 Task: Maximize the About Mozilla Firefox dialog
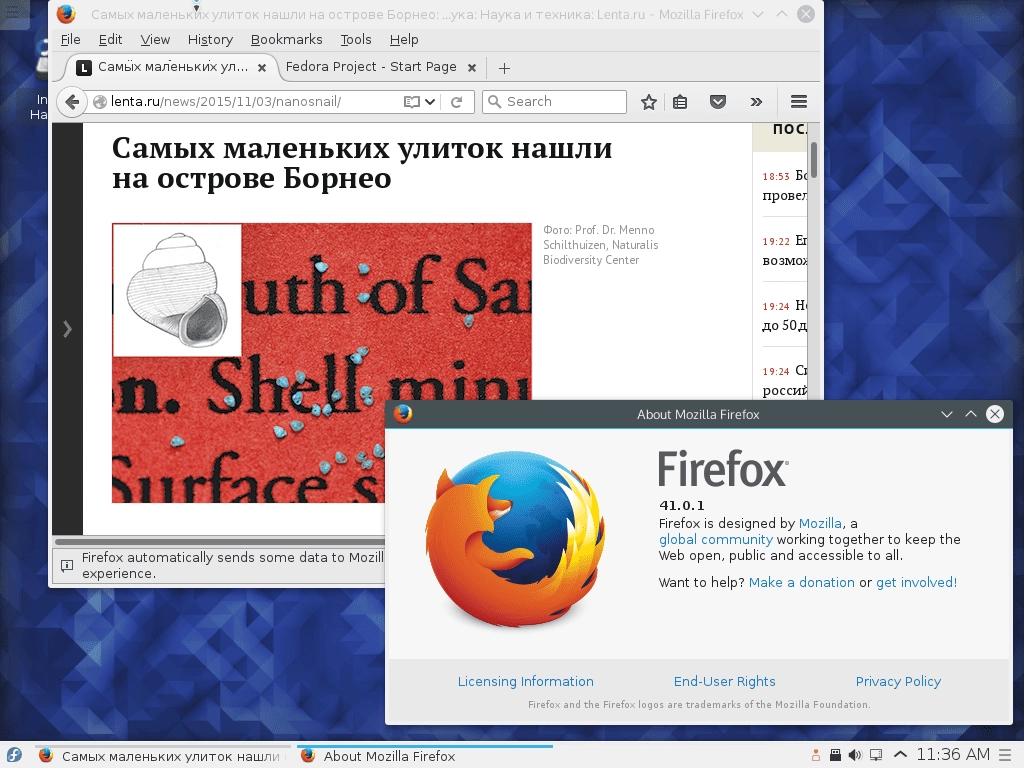click(971, 414)
